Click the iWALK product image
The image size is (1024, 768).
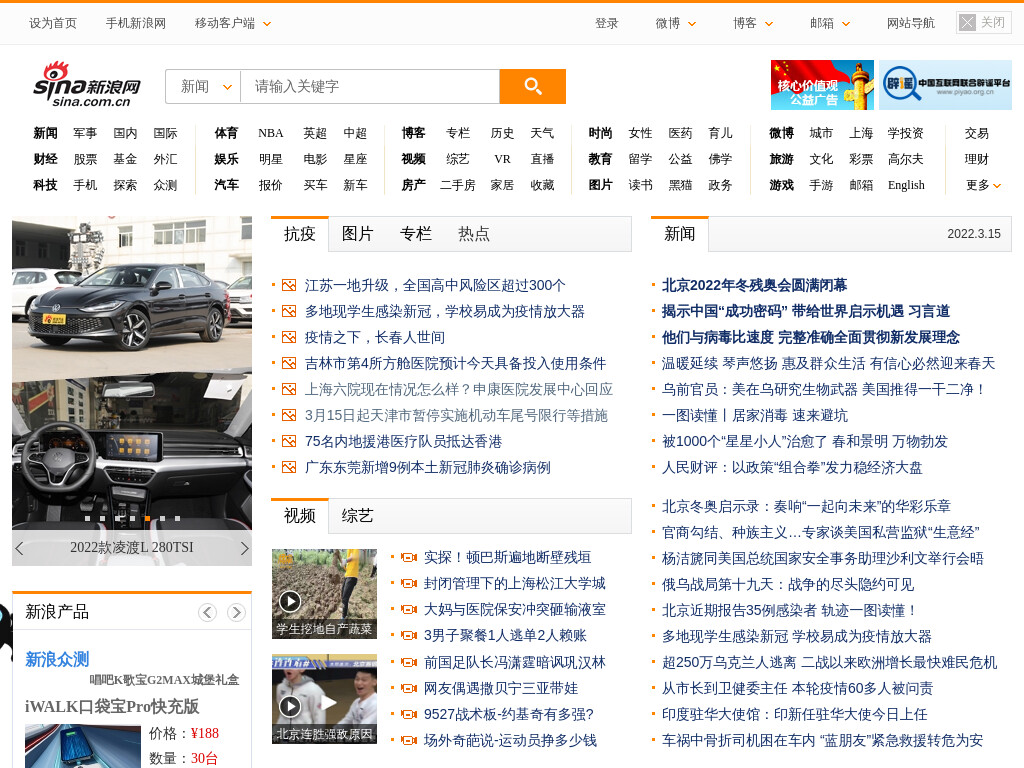(83, 746)
